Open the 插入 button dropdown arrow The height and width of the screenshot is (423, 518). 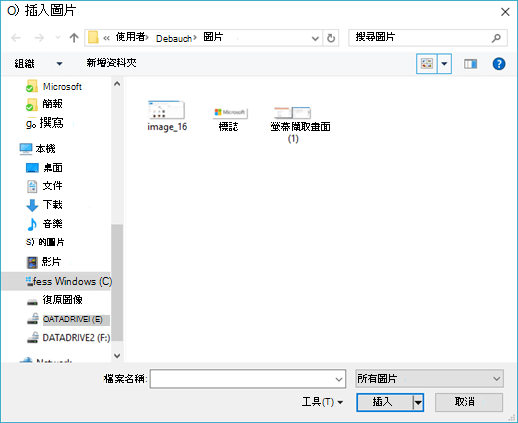(x=418, y=403)
